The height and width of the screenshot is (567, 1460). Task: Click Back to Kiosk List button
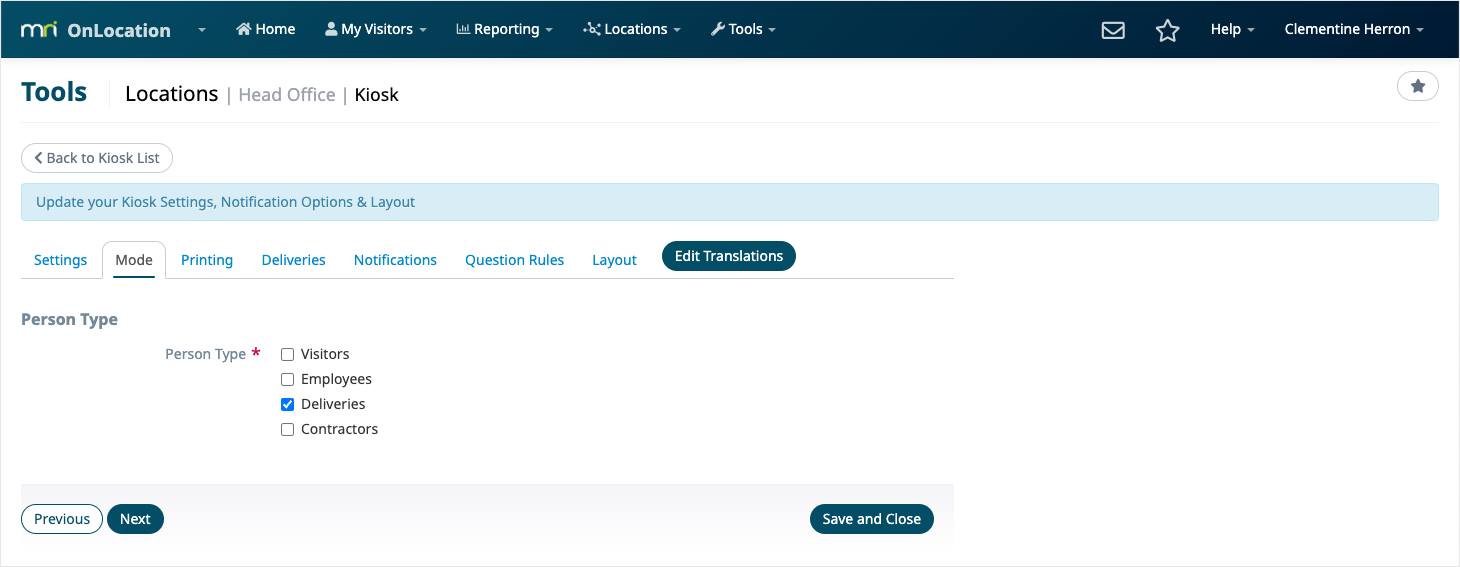coord(97,158)
